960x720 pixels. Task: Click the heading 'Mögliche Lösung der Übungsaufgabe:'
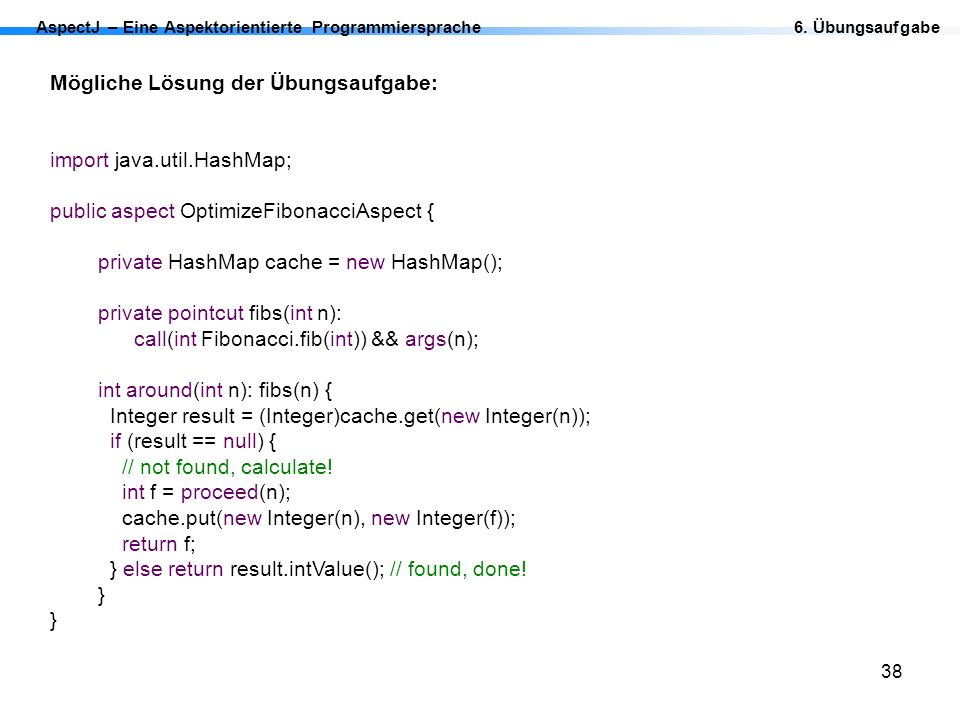tap(244, 83)
